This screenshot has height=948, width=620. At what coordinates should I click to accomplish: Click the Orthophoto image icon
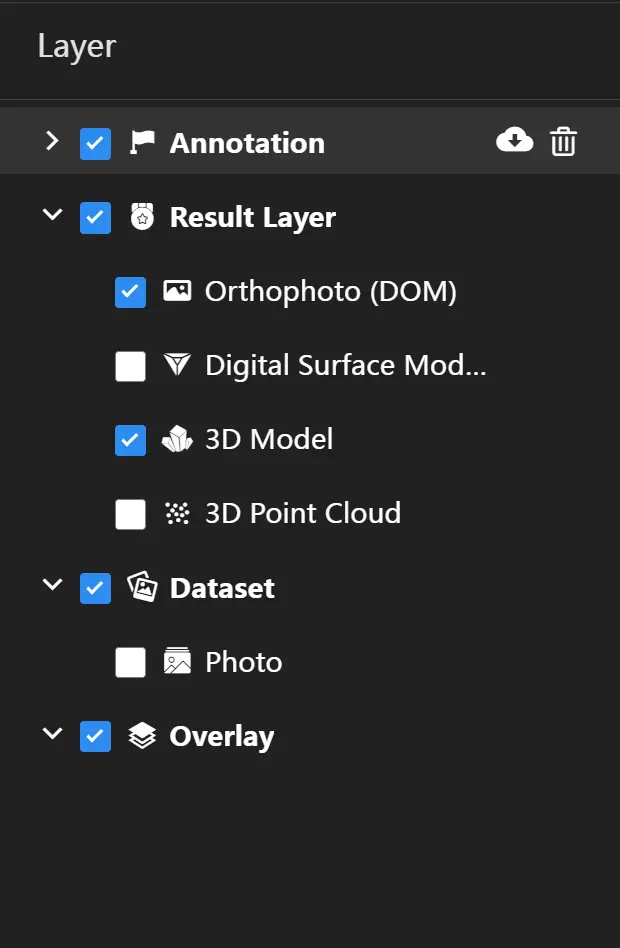click(177, 291)
